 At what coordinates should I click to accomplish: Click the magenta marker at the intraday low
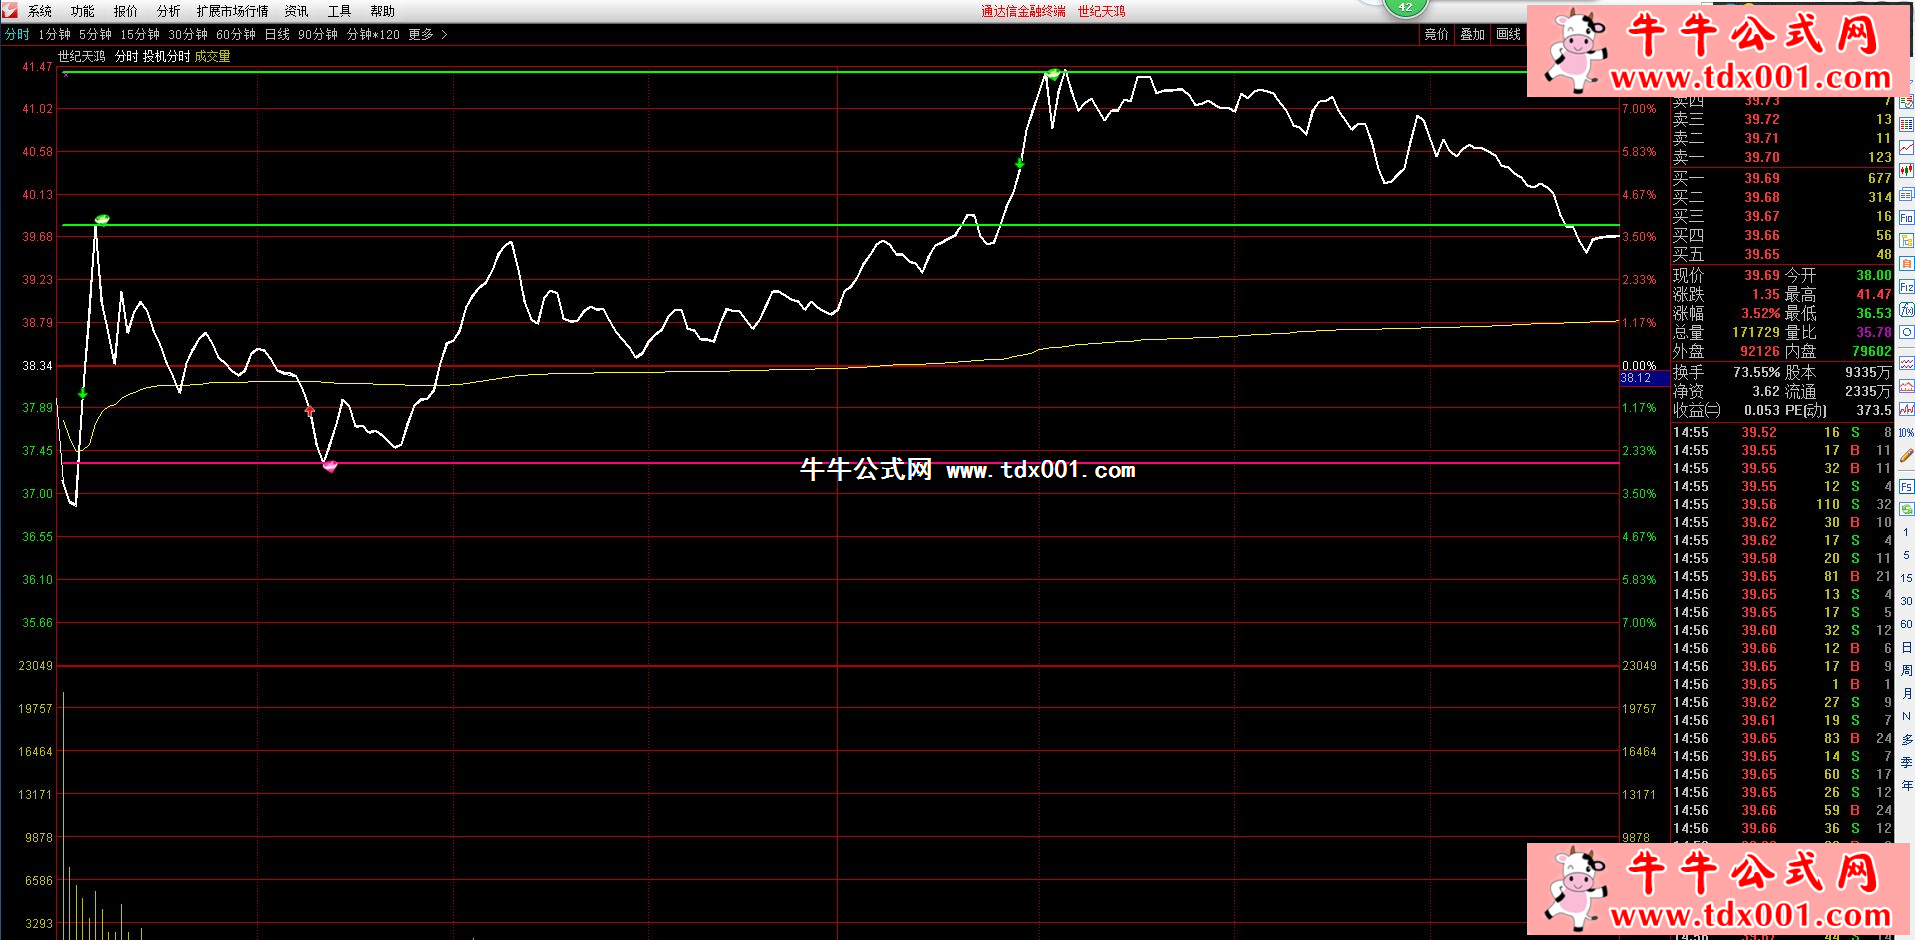click(x=329, y=465)
